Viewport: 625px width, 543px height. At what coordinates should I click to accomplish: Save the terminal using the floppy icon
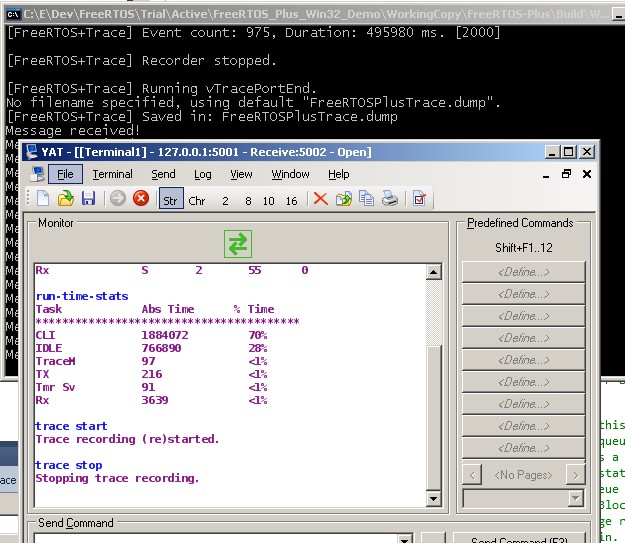88,199
